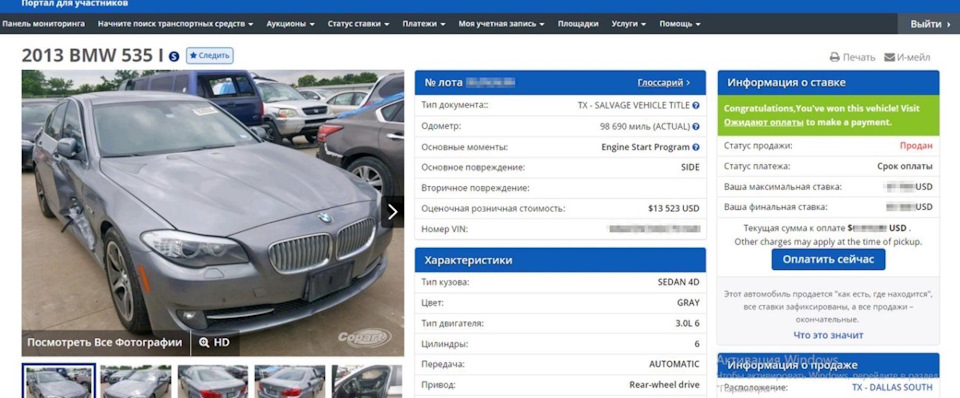The height and width of the screenshot is (398, 960).
Task: Select second thumbnail photo
Action: click(135, 381)
